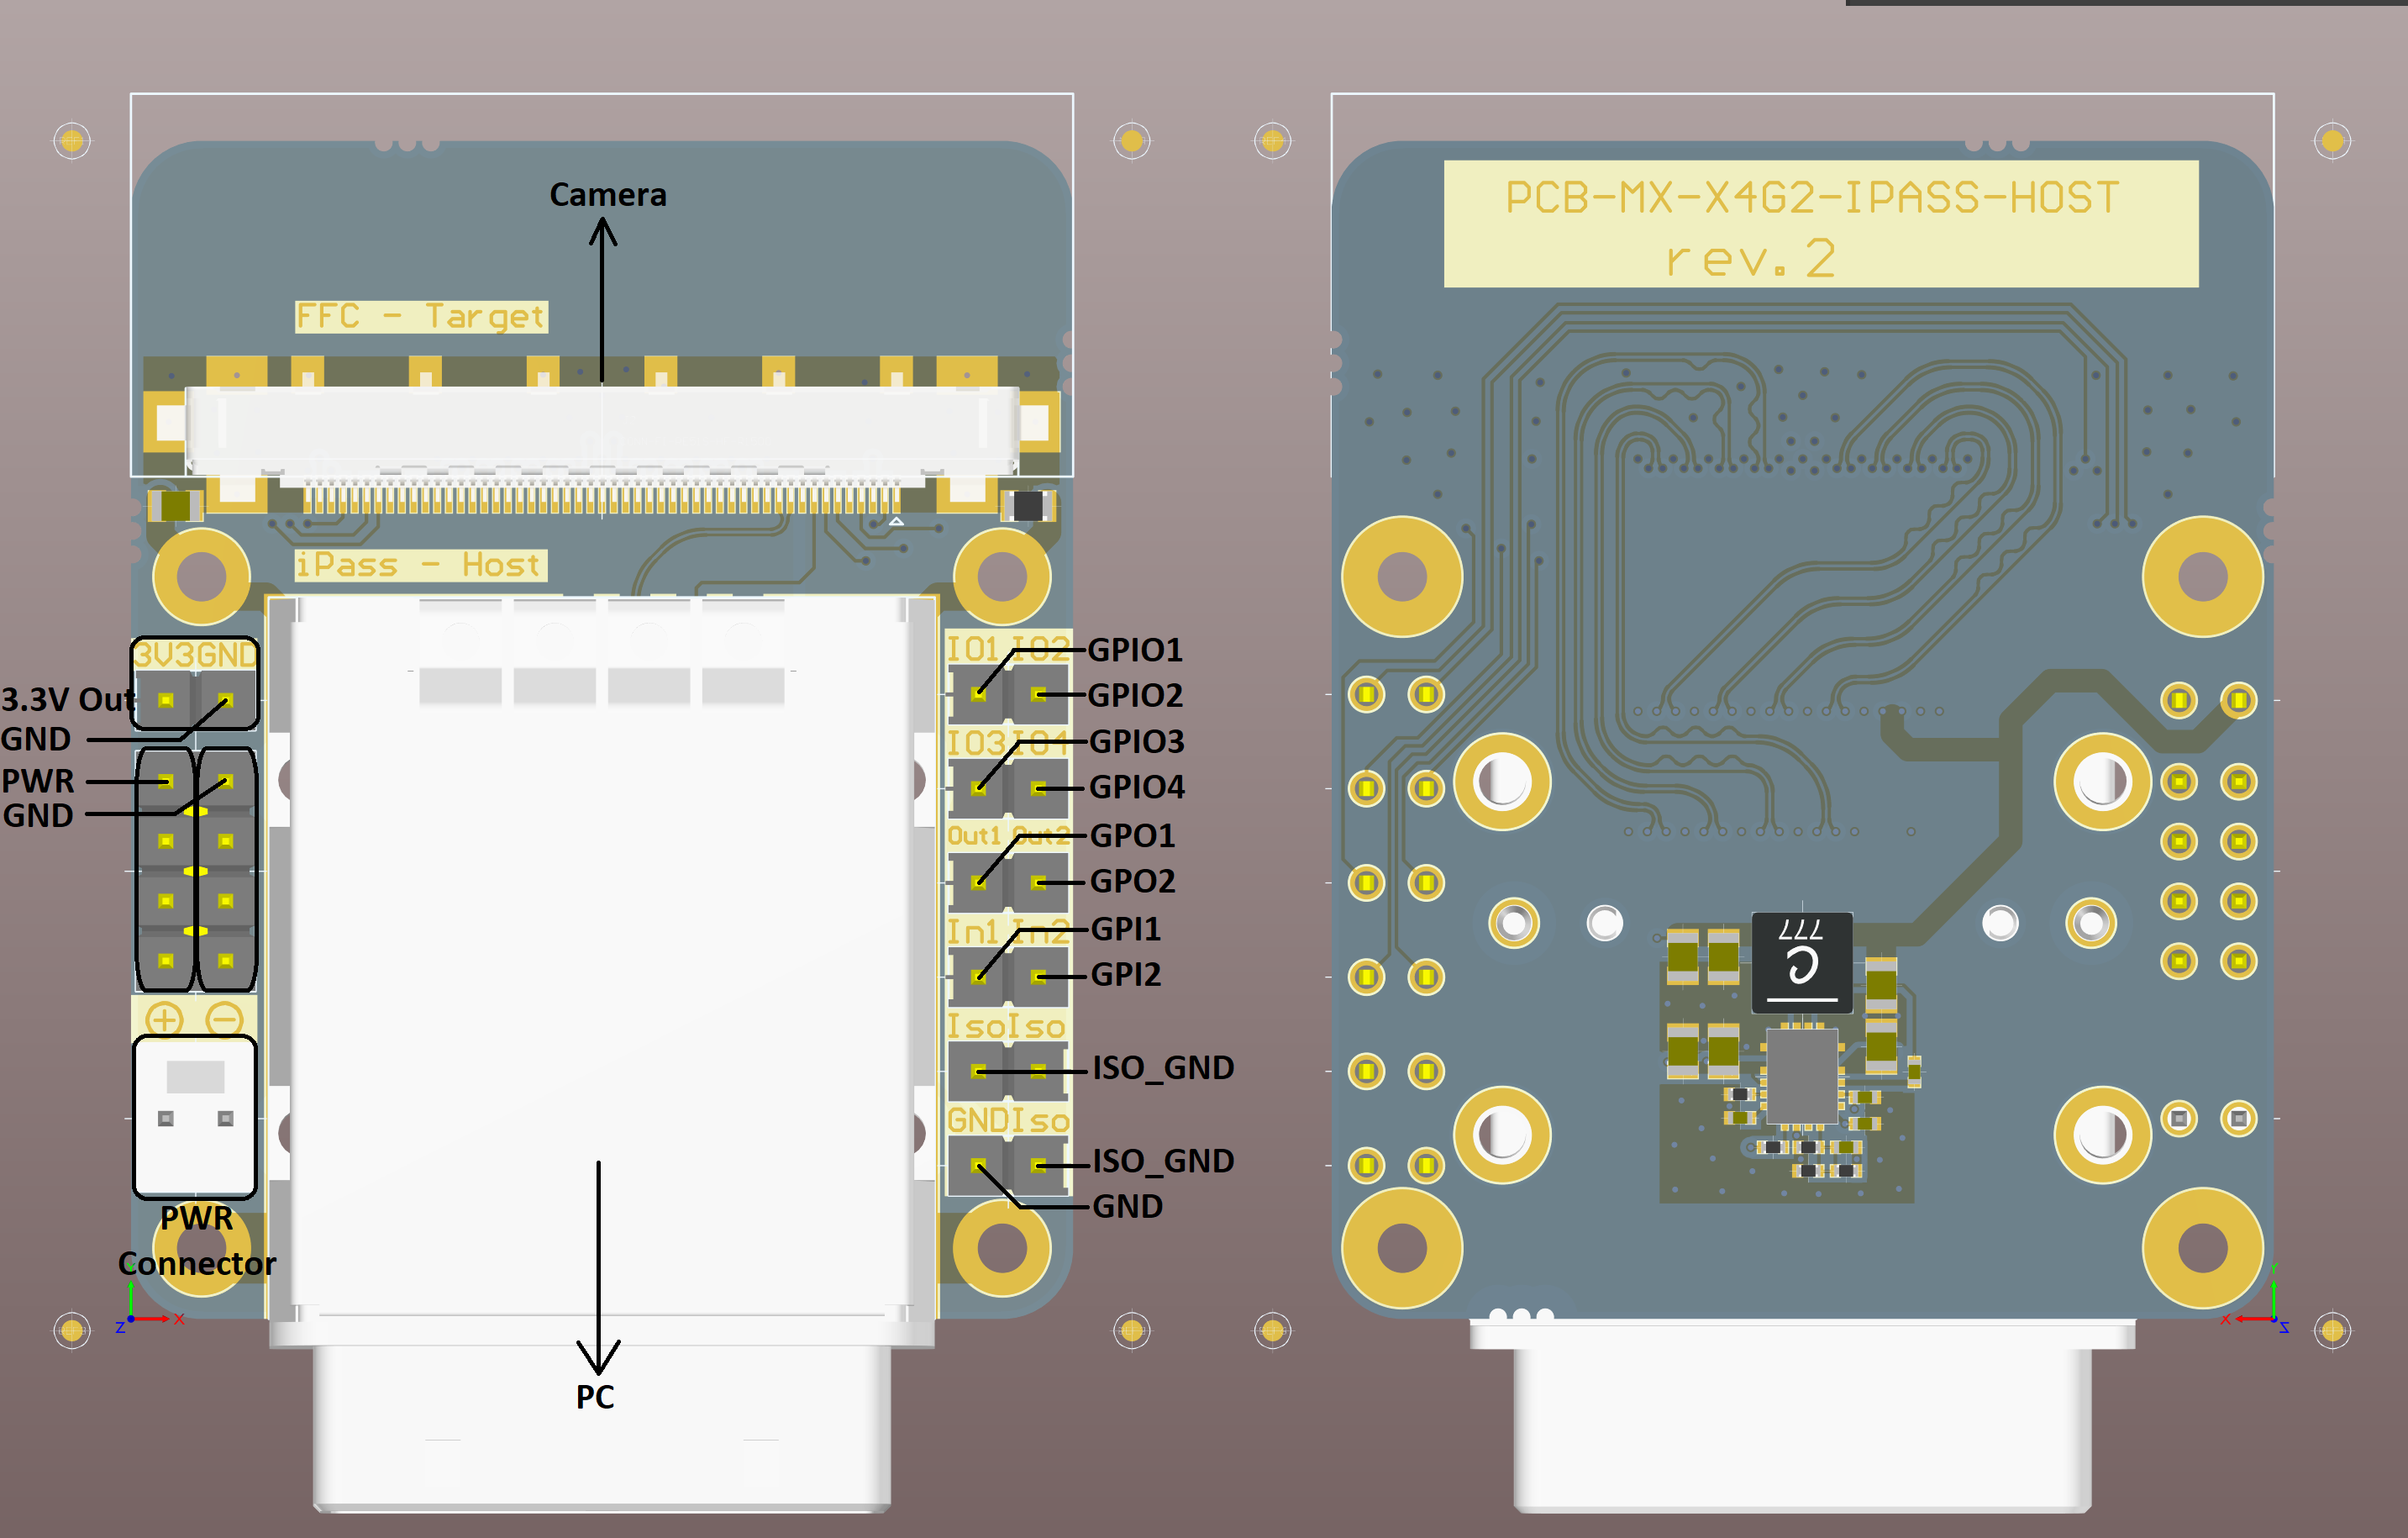The height and width of the screenshot is (1538, 2408).
Task: Select the GPI1 pin annotation
Action: pyautogui.click(x=1126, y=929)
